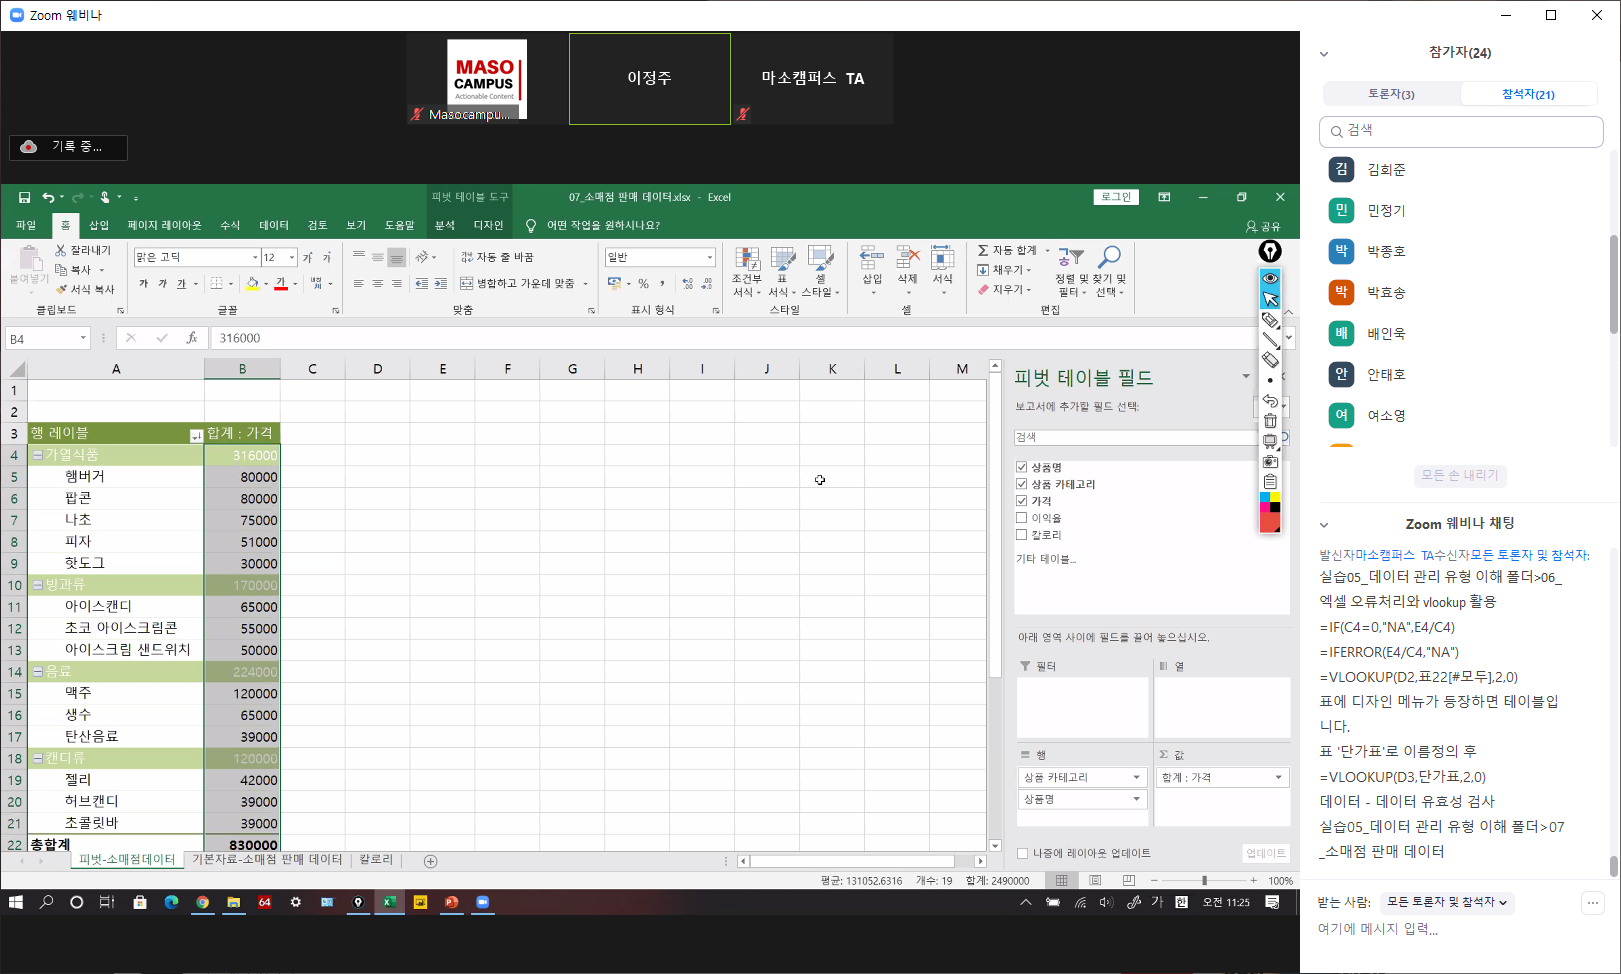
Task: Click the 토론자(3) panelists tab
Action: pos(1391,94)
